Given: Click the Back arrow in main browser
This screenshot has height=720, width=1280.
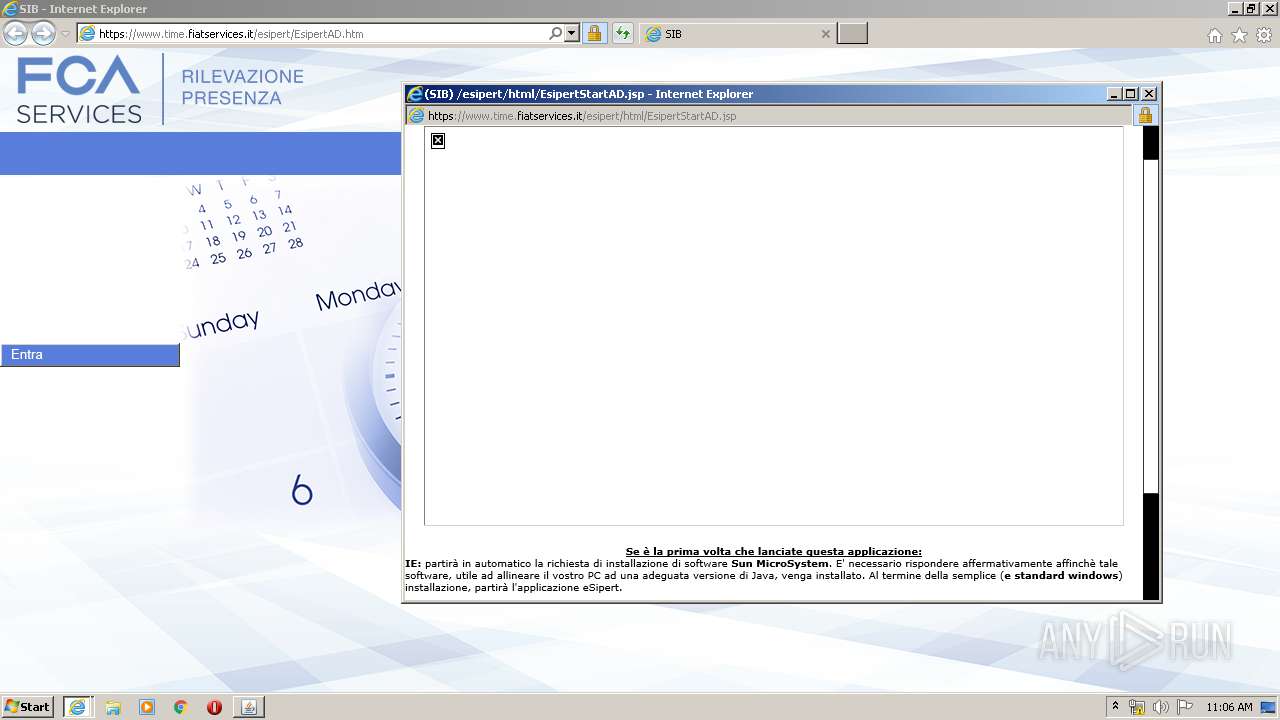Looking at the screenshot, I should click(15, 34).
